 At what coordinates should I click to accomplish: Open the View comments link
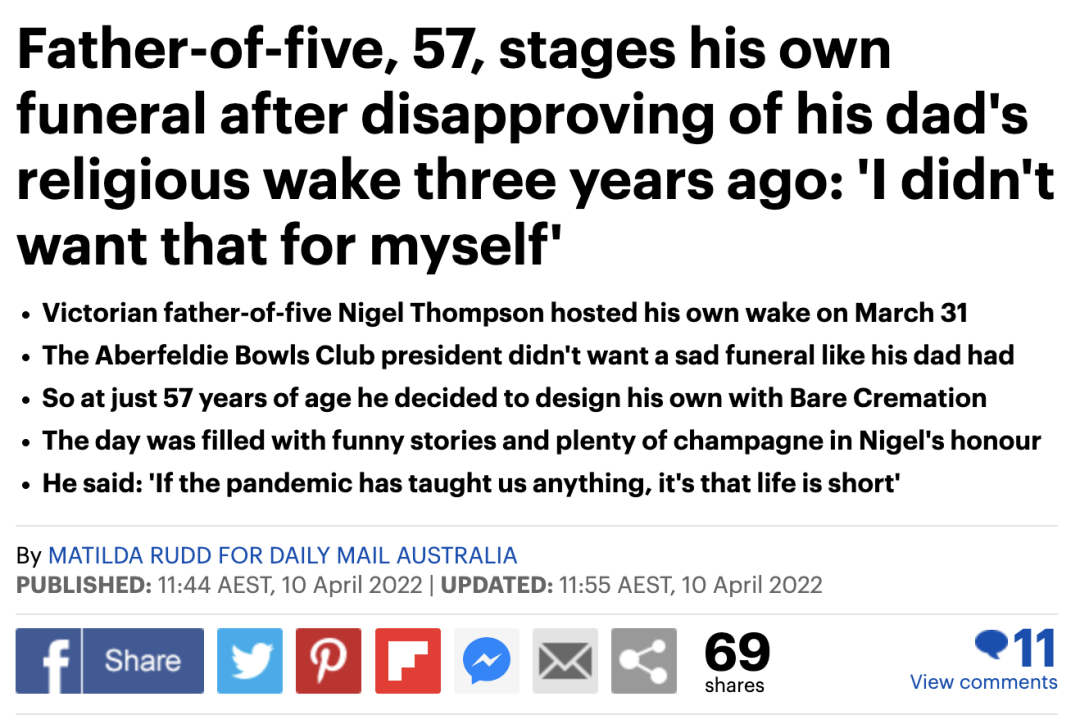[x=984, y=682]
